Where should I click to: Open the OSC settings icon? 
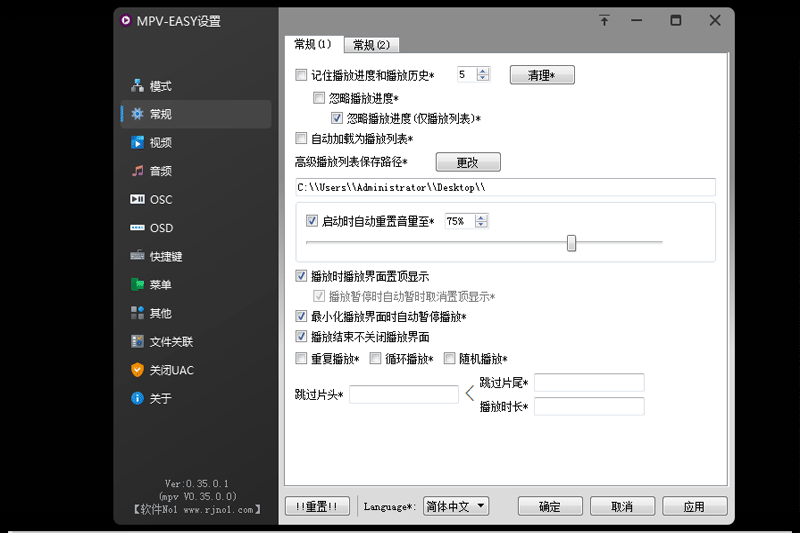point(137,199)
